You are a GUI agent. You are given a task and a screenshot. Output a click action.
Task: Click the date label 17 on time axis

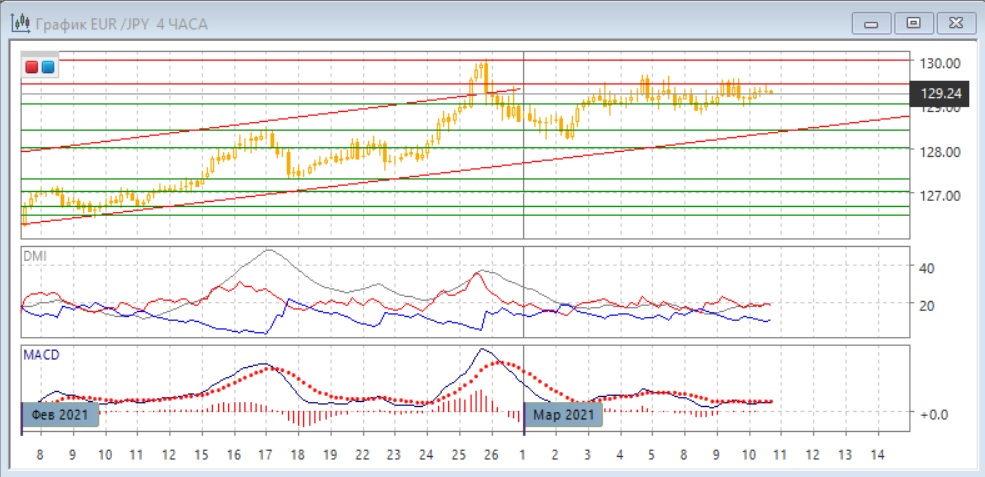tap(265, 455)
